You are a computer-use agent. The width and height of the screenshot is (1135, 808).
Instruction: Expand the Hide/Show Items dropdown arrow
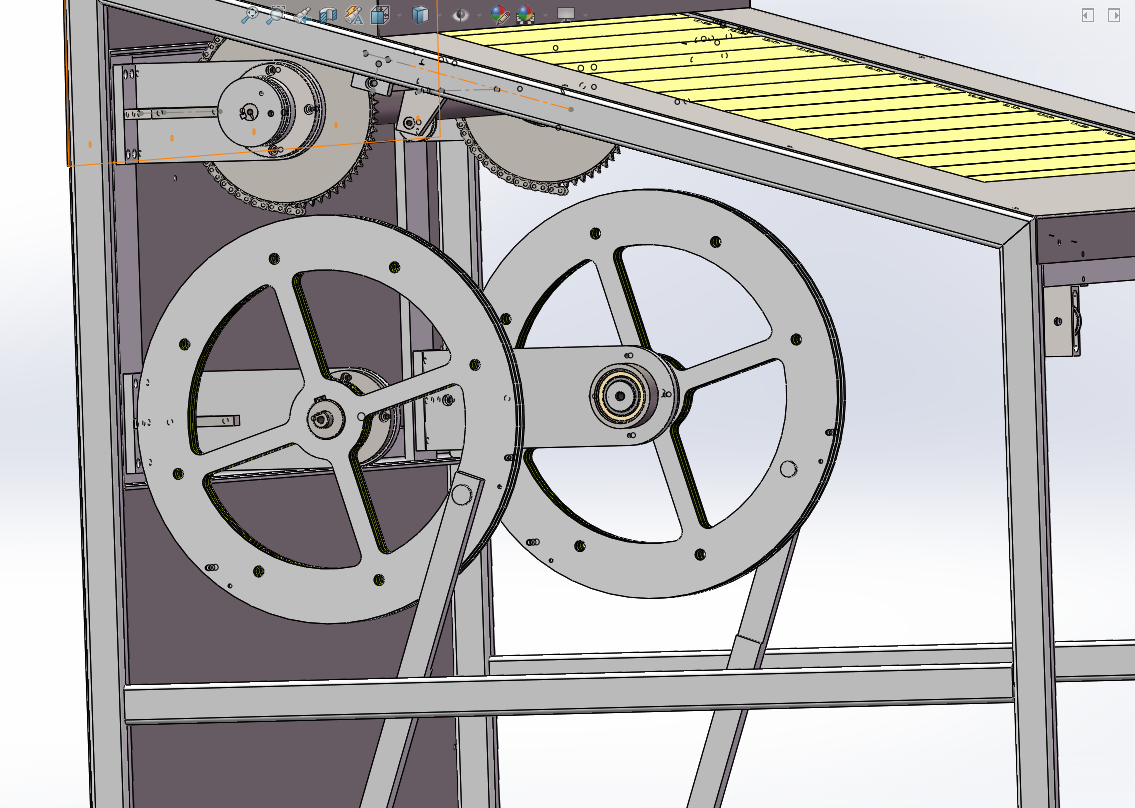(479, 15)
